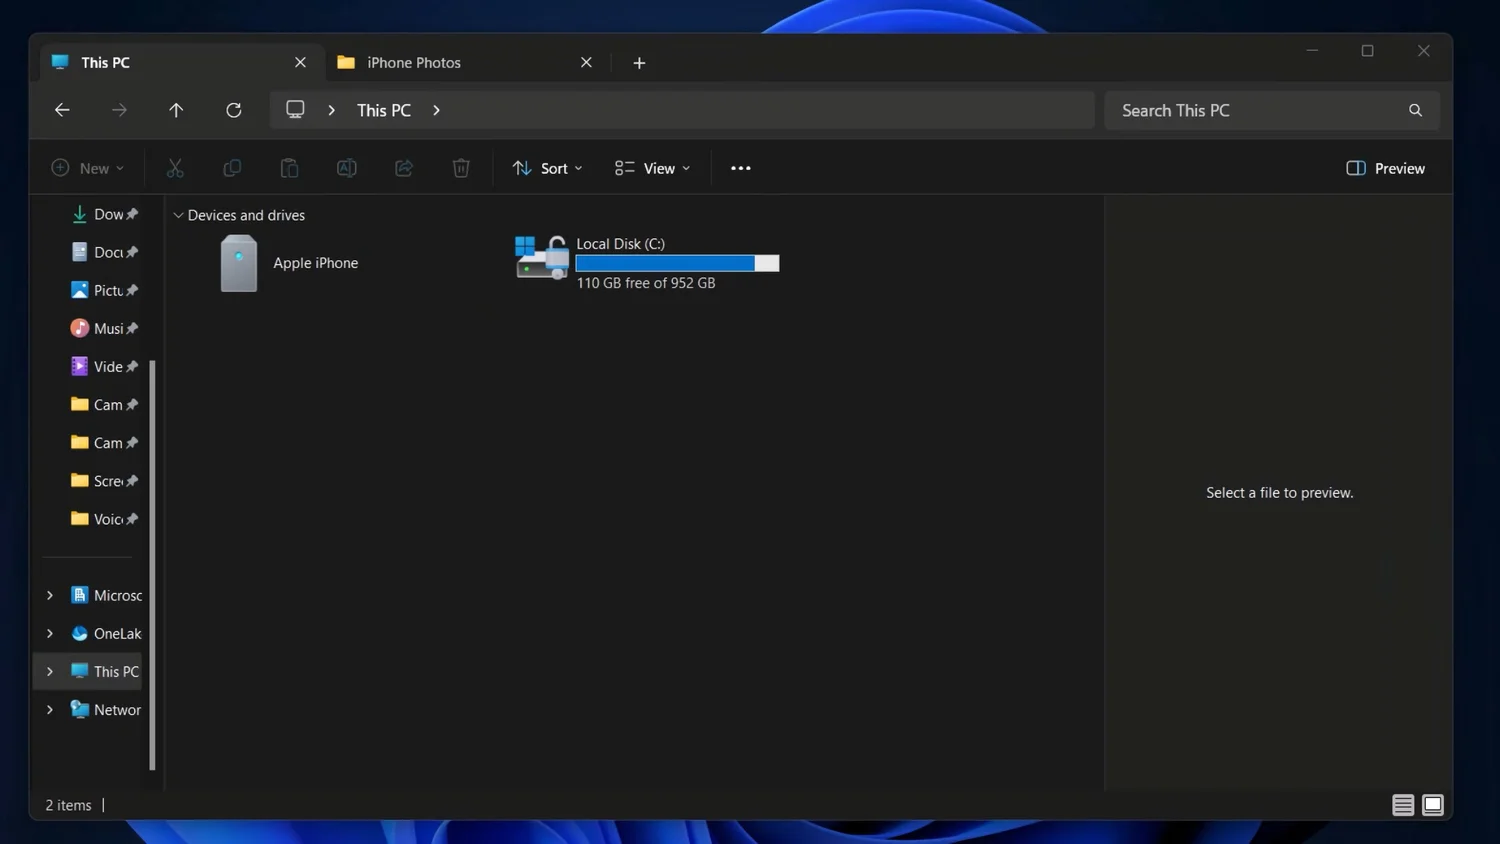Click the Rename icon in toolbar
Viewport: 1500px width, 844px height.
click(x=347, y=168)
